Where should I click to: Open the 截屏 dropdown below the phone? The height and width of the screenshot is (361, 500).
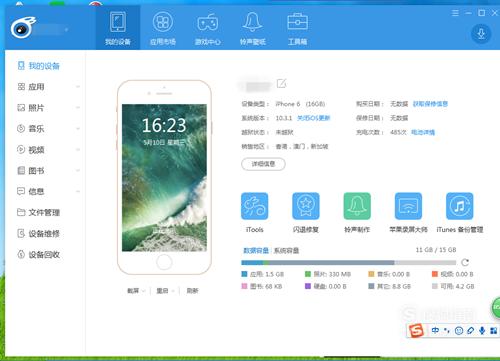(136, 291)
